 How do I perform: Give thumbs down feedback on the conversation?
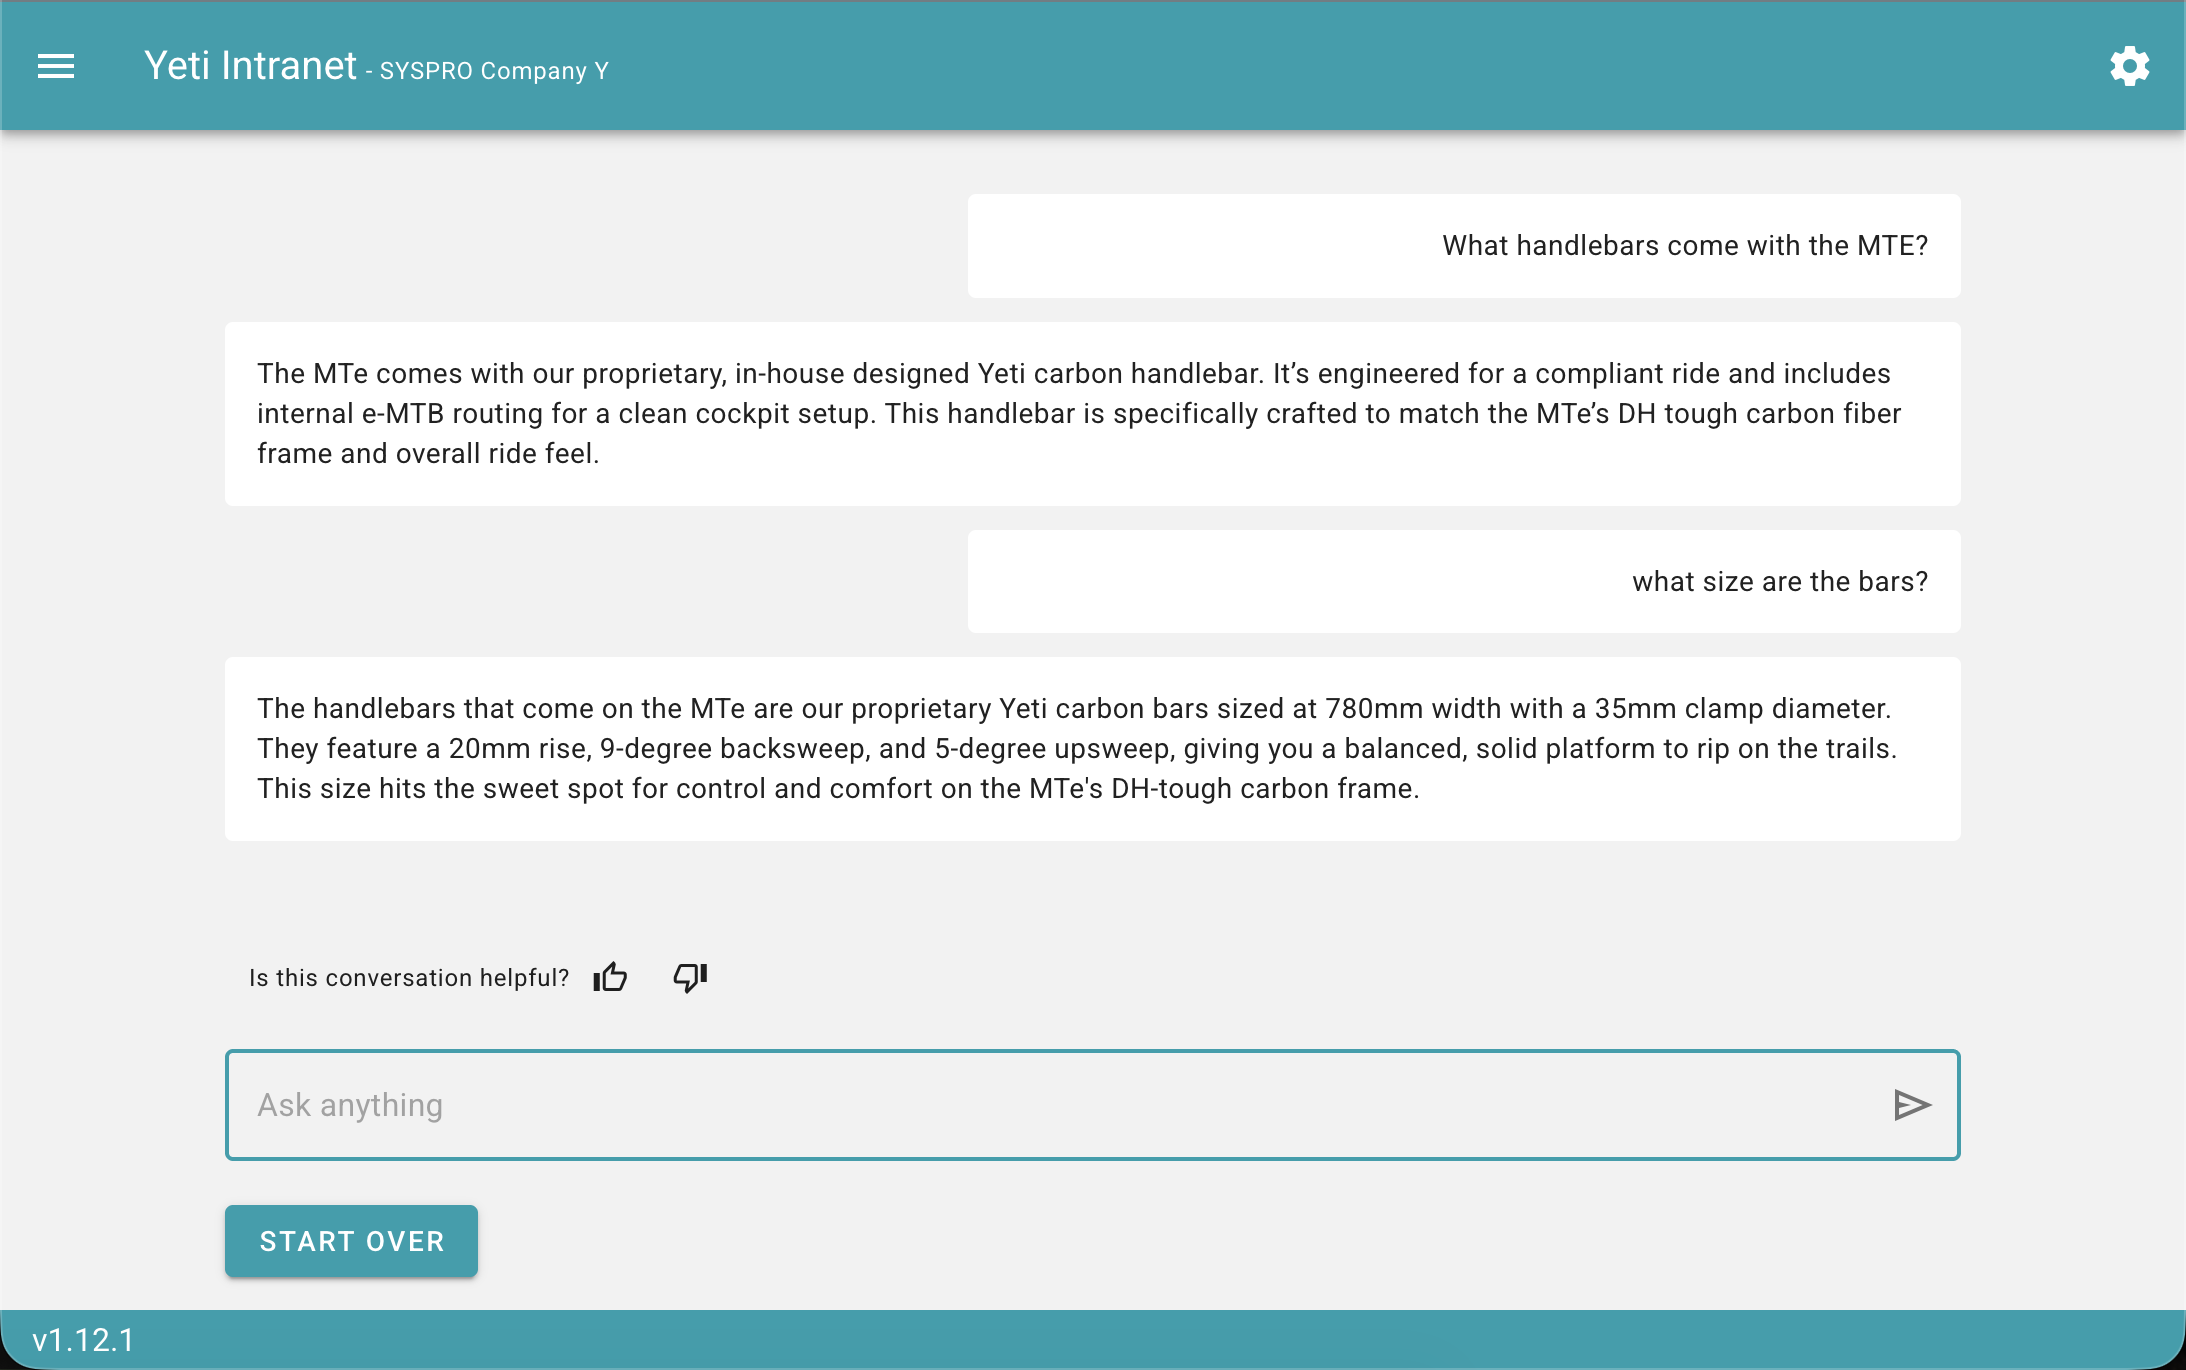pos(690,977)
